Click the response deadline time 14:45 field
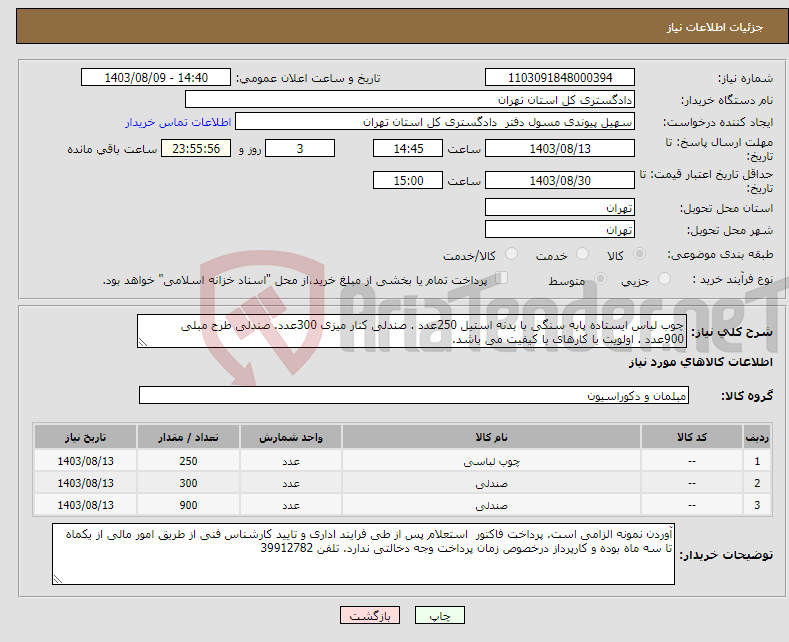The height and width of the screenshot is (642, 789). pyautogui.click(x=408, y=148)
